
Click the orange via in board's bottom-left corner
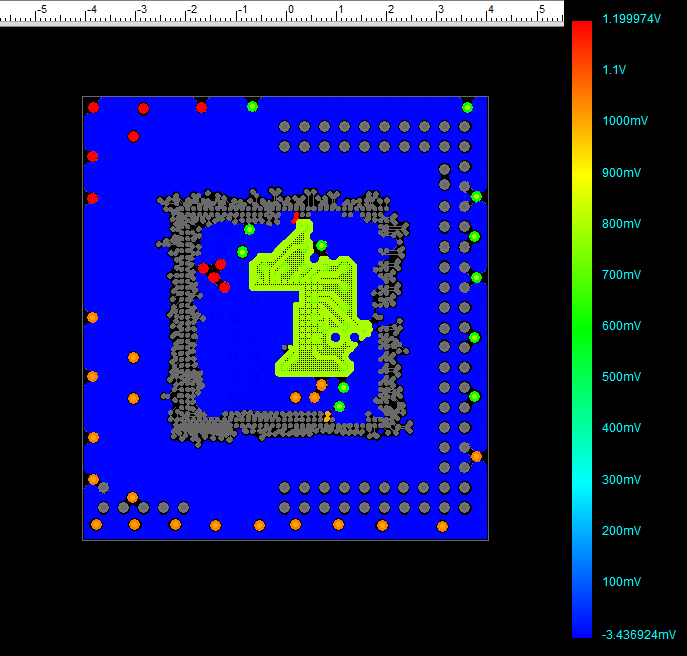[x=96, y=524]
